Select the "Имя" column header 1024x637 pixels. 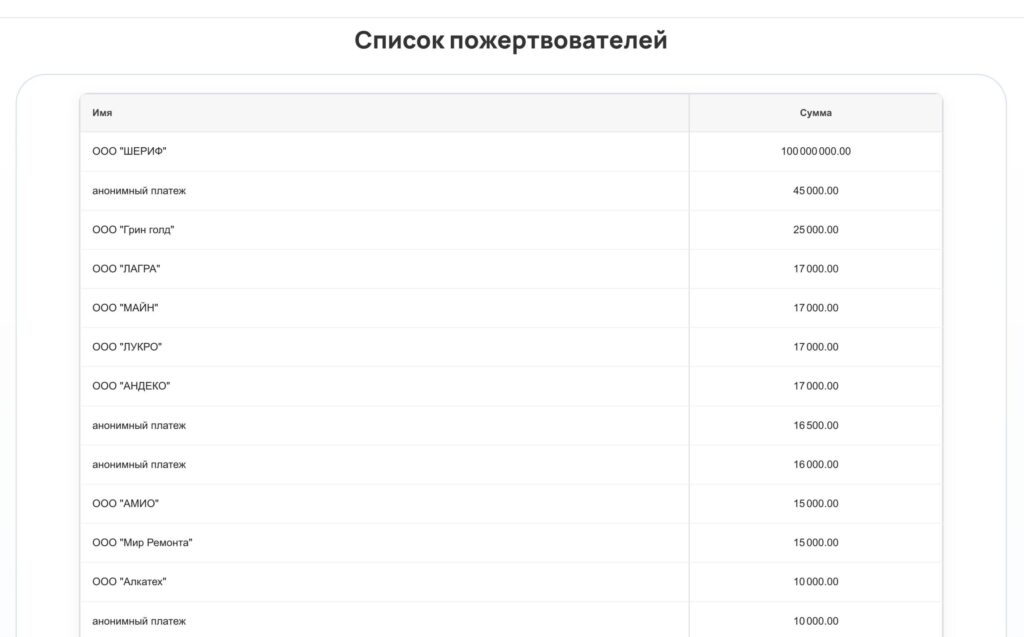[102, 113]
